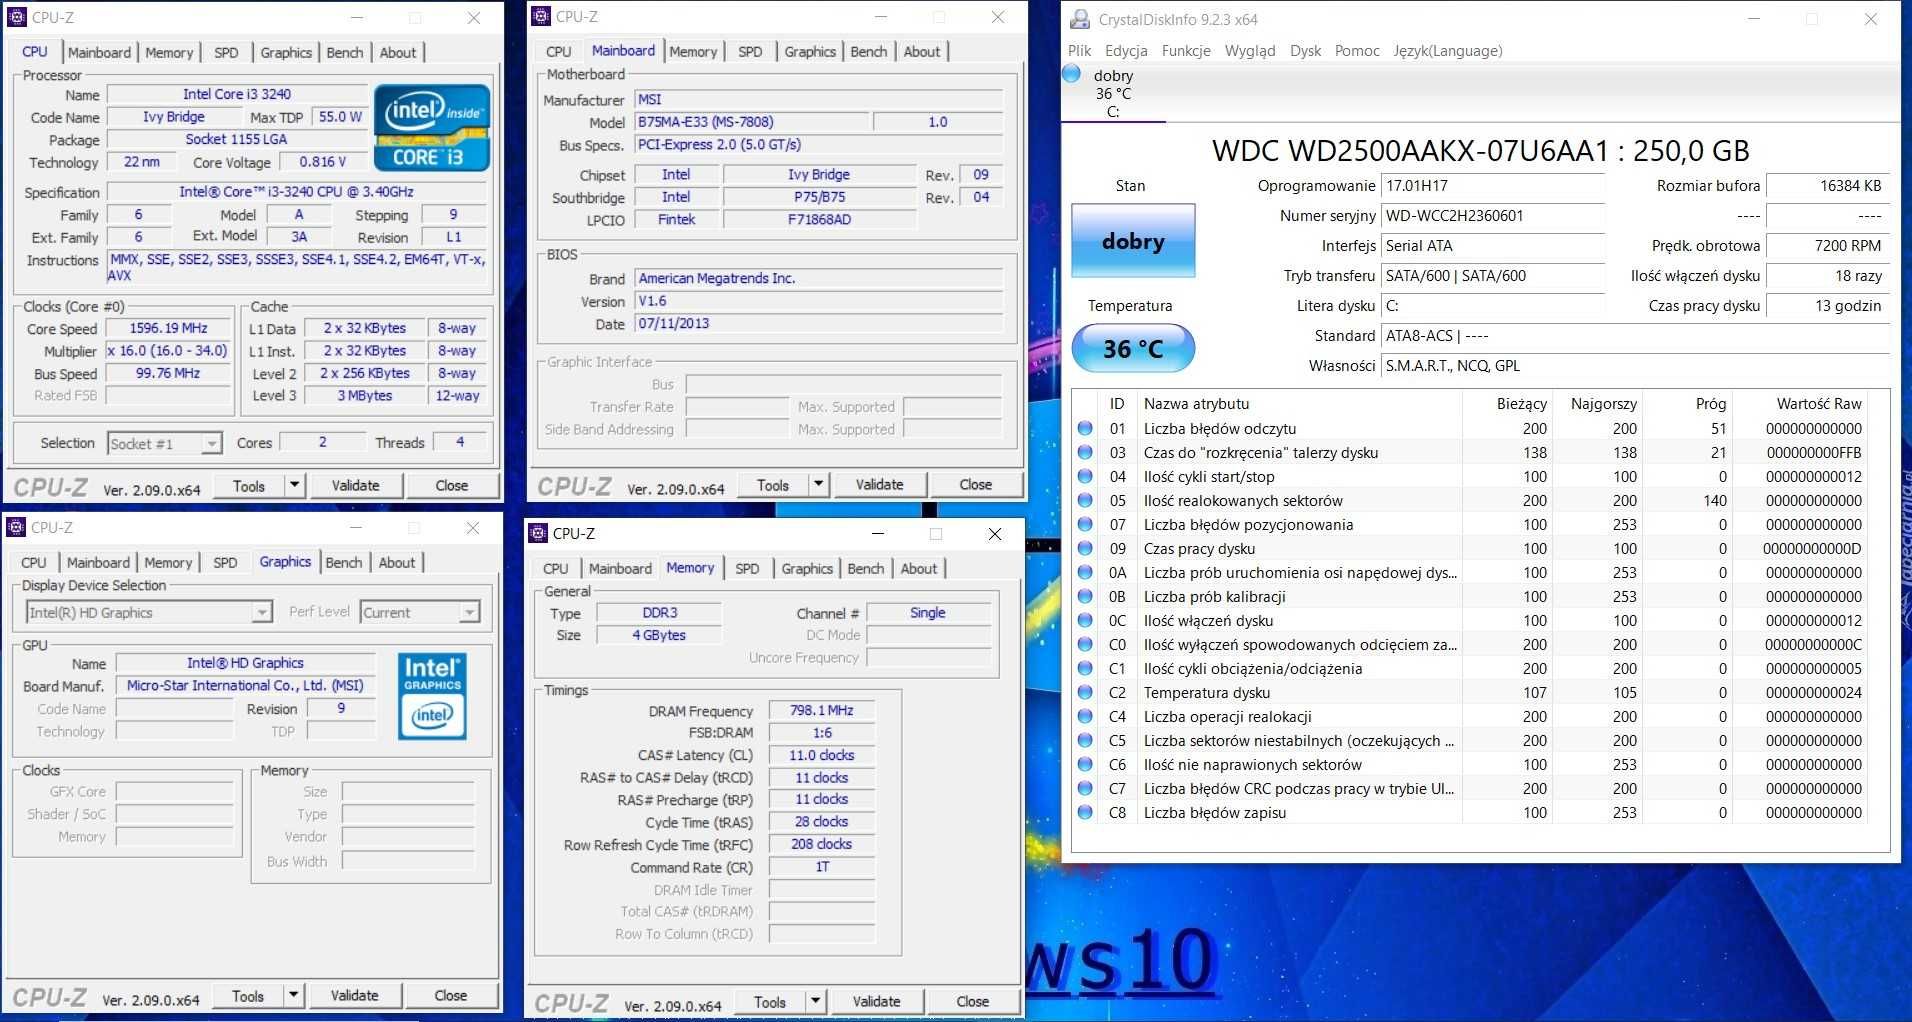Click Tools button in Mainboard window
This screenshot has width=1912, height=1022.
pyautogui.click(x=773, y=484)
